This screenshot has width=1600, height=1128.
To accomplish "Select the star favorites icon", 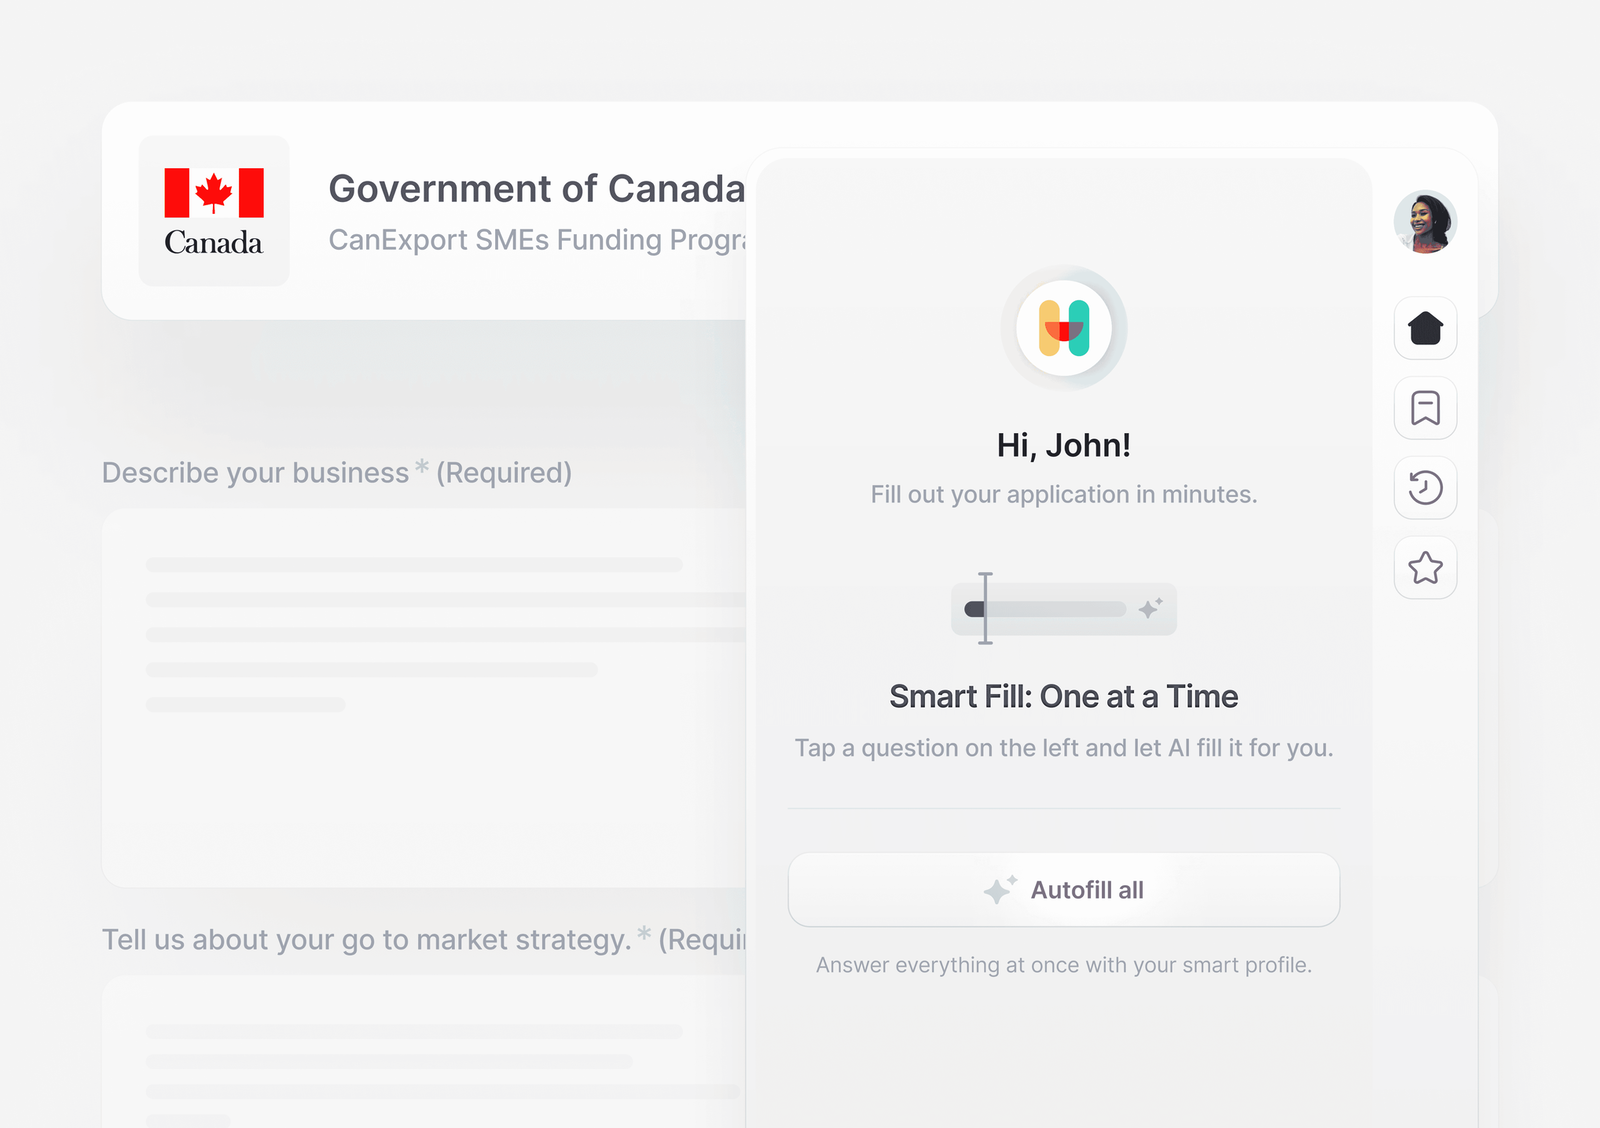I will coord(1425,568).
